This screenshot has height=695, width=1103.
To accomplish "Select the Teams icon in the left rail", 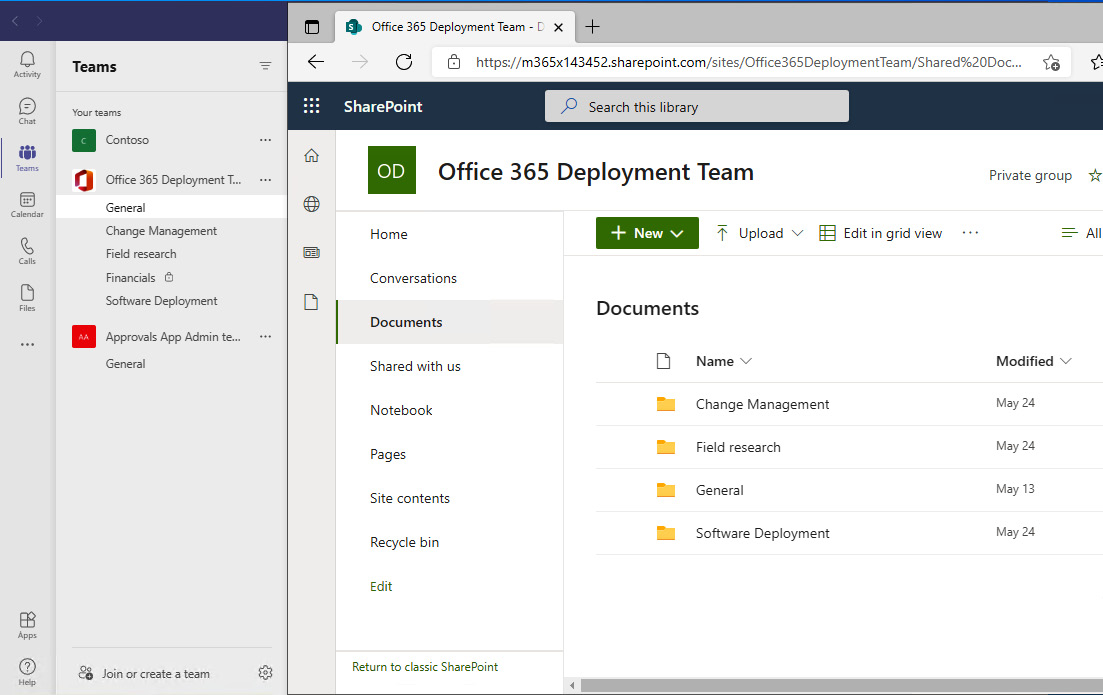I will point(27,158).
